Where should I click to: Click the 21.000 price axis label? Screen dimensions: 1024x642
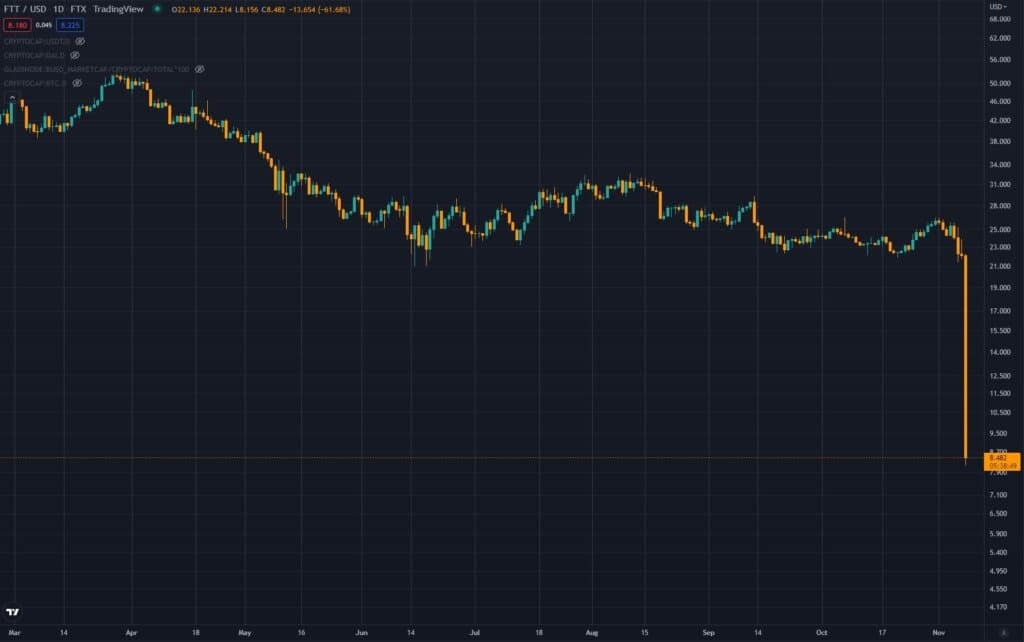coord(1000,266)
